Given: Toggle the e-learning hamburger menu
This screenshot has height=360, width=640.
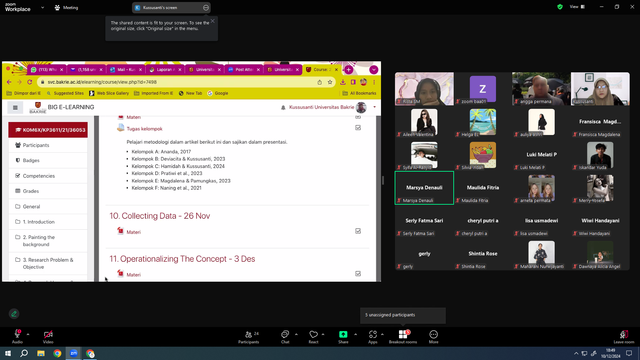Looking at the screenshot, I should point(15,107).
